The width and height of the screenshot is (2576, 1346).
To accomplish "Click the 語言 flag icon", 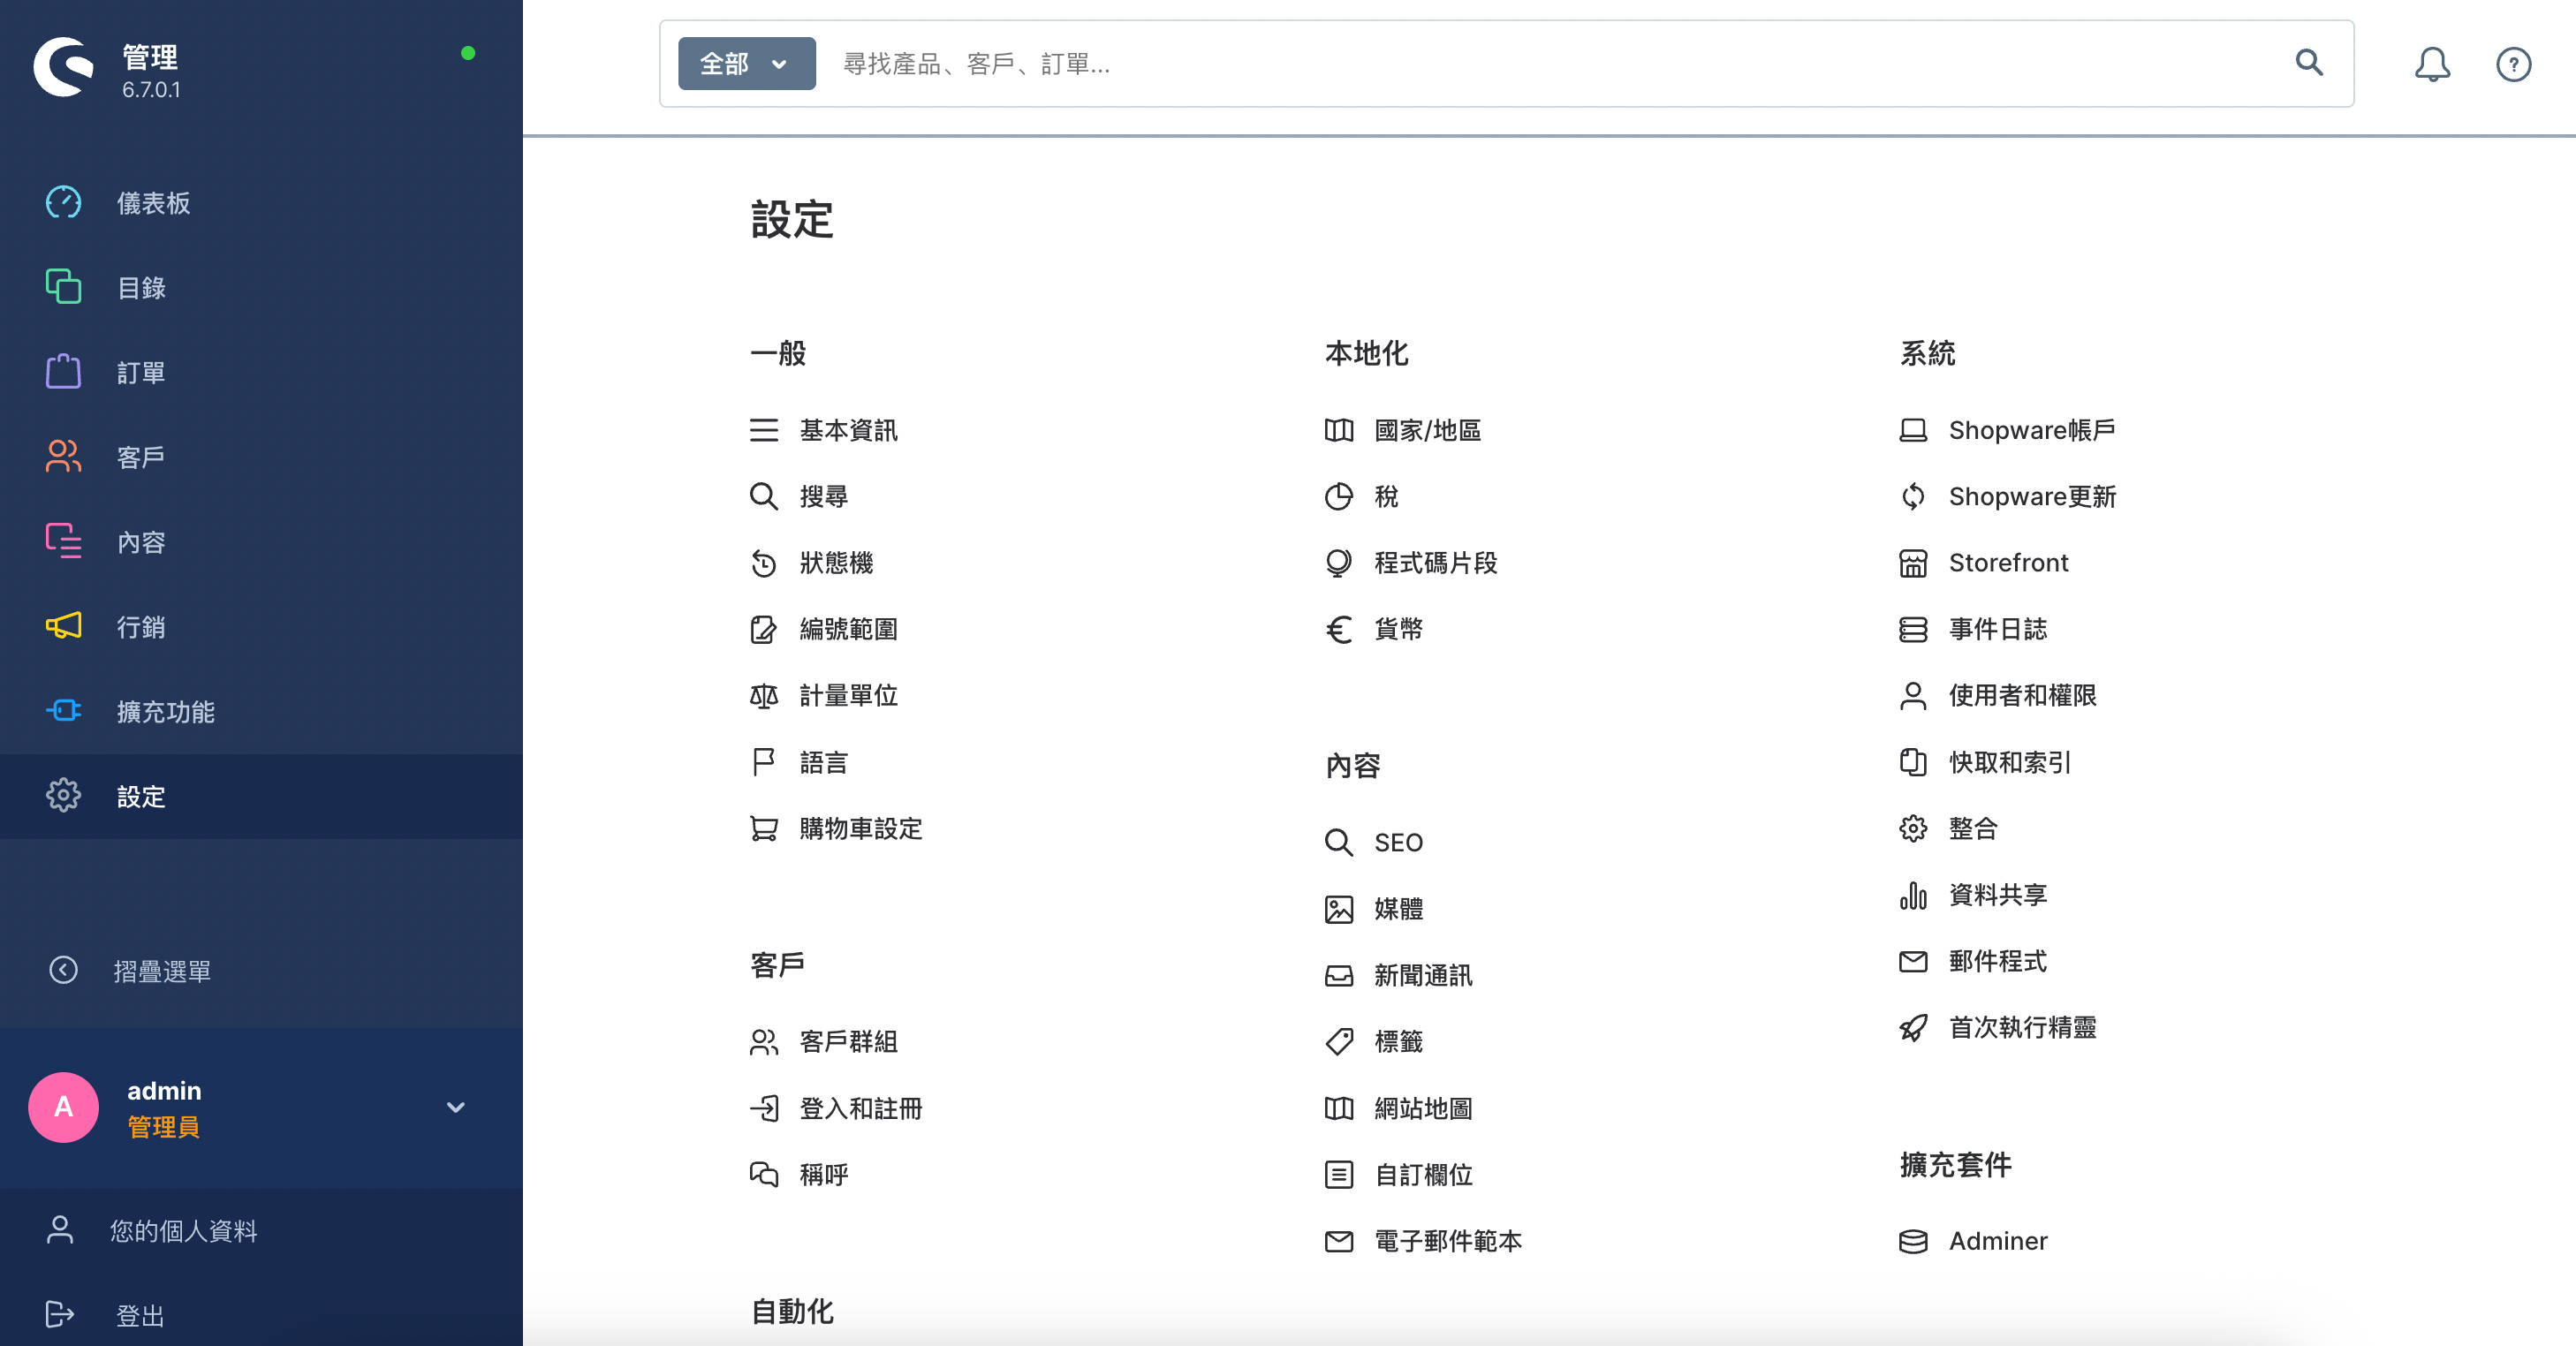I will click(x=763, y=762).
